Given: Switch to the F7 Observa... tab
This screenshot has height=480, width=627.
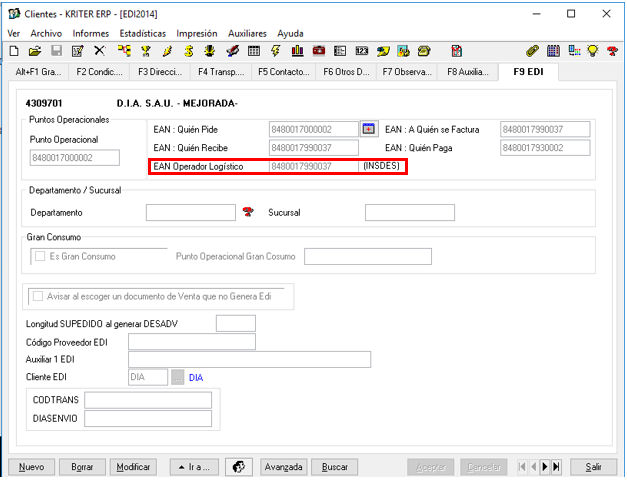Looking at the screenshot, I should click(x=407, y=72).
